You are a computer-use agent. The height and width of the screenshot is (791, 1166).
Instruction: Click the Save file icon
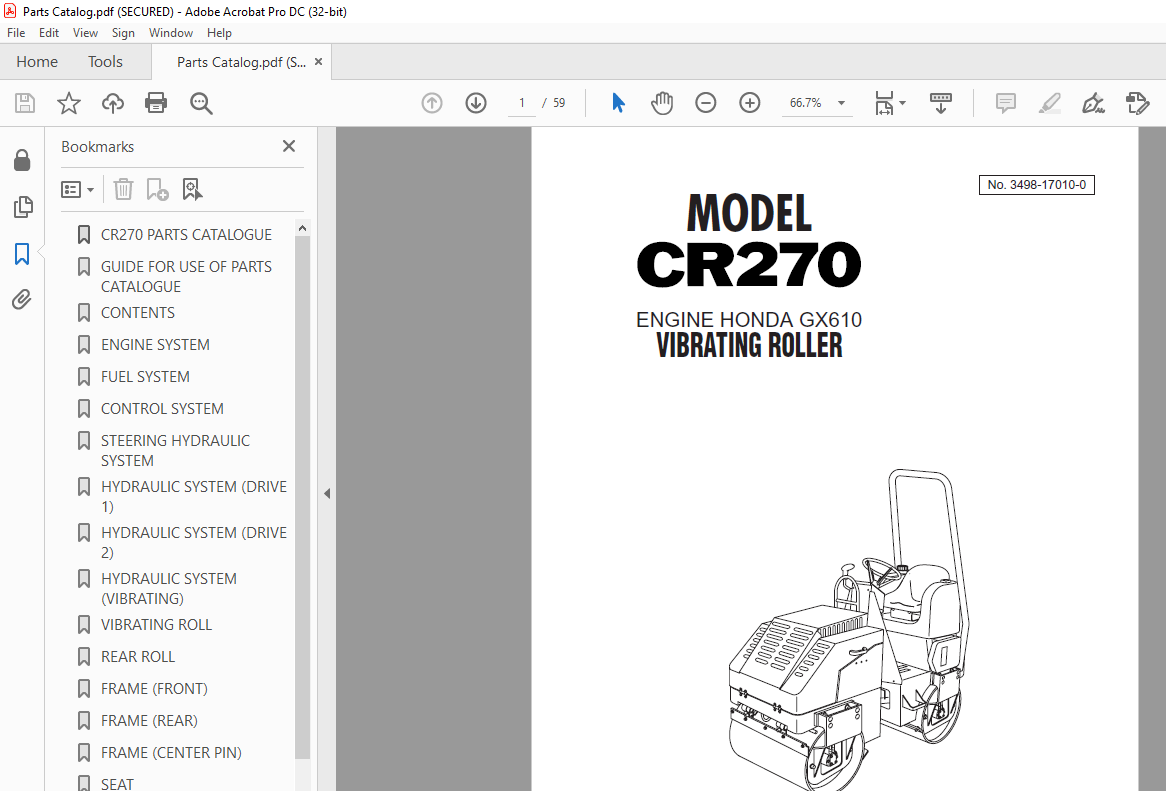pyautogui.click(x=25, y=103)
